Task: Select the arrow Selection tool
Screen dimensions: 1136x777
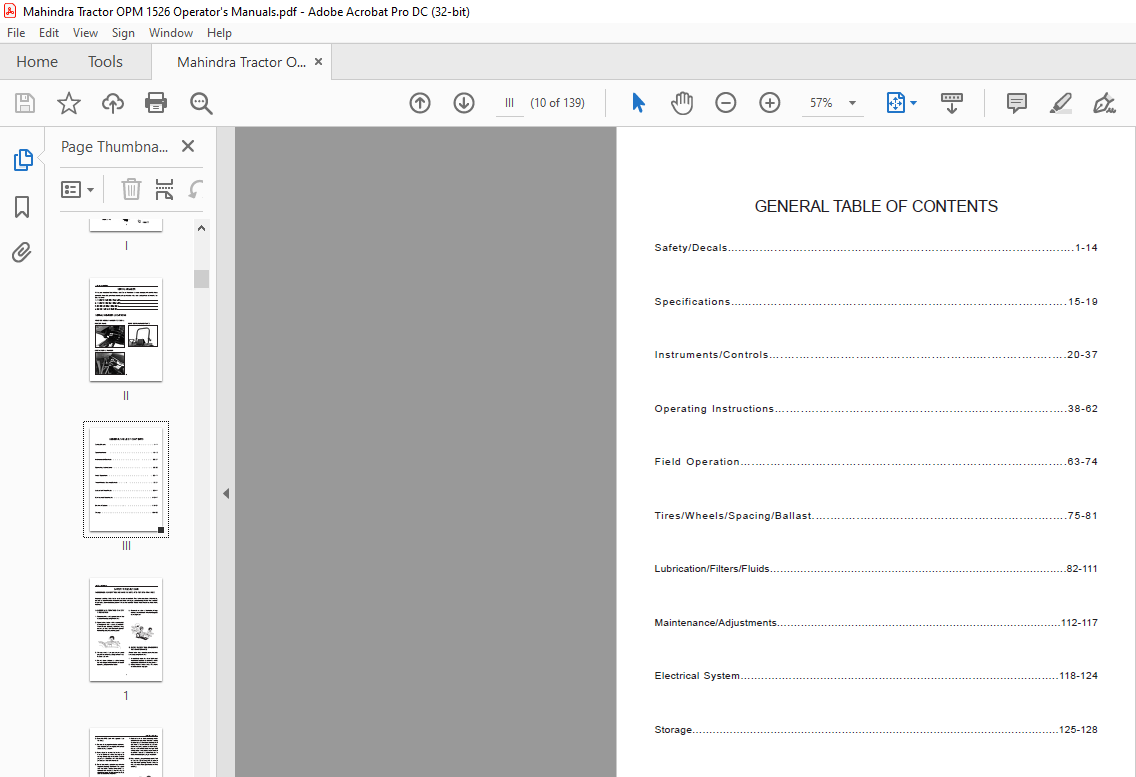Action: pyautogui.click(x=638, y=103)
